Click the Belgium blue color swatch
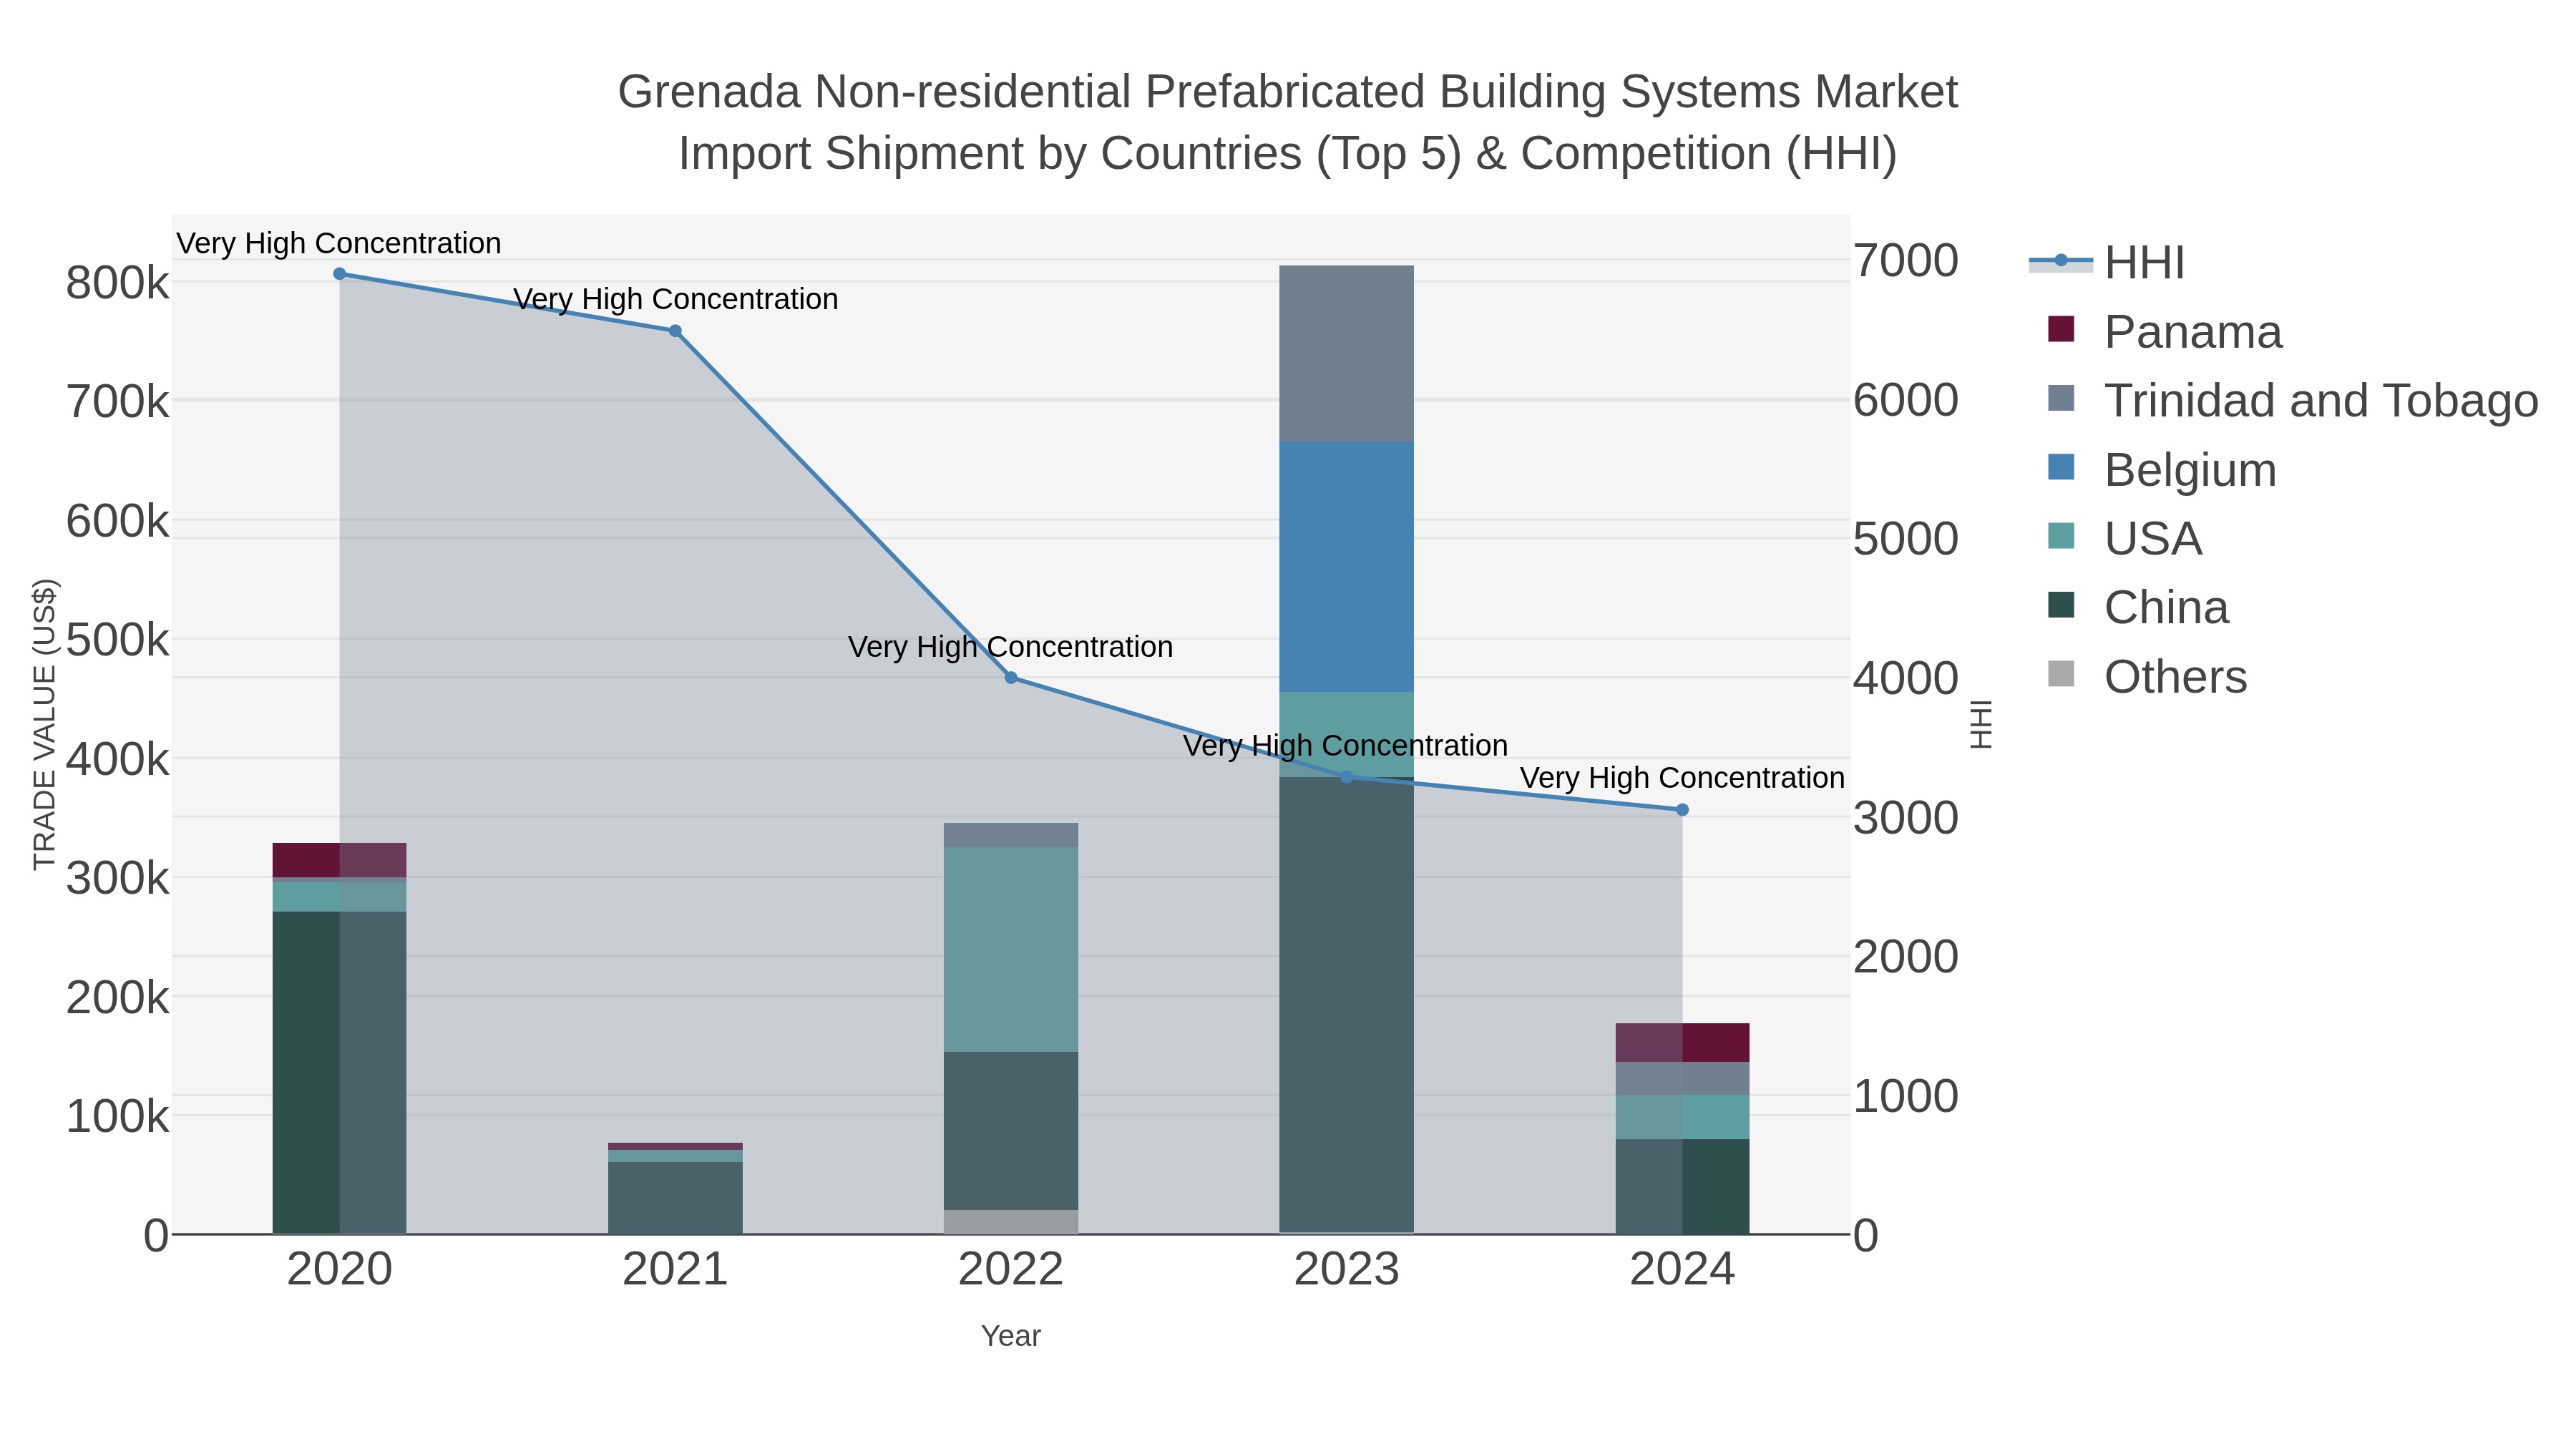The width and height of the screenshot is (2576, 1449). point(2061,467)
